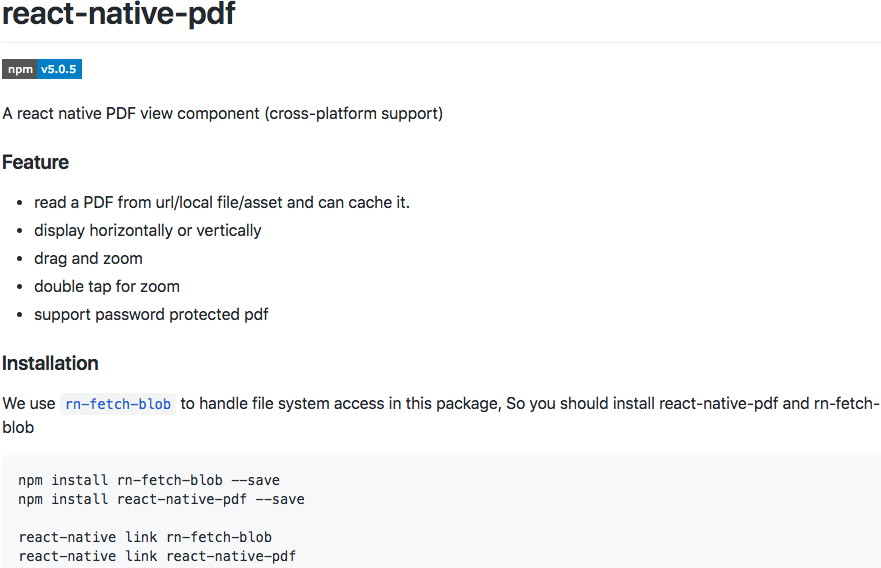Click the npm label on badge
This screenshot has height=568, width=881.
point(20,69)
